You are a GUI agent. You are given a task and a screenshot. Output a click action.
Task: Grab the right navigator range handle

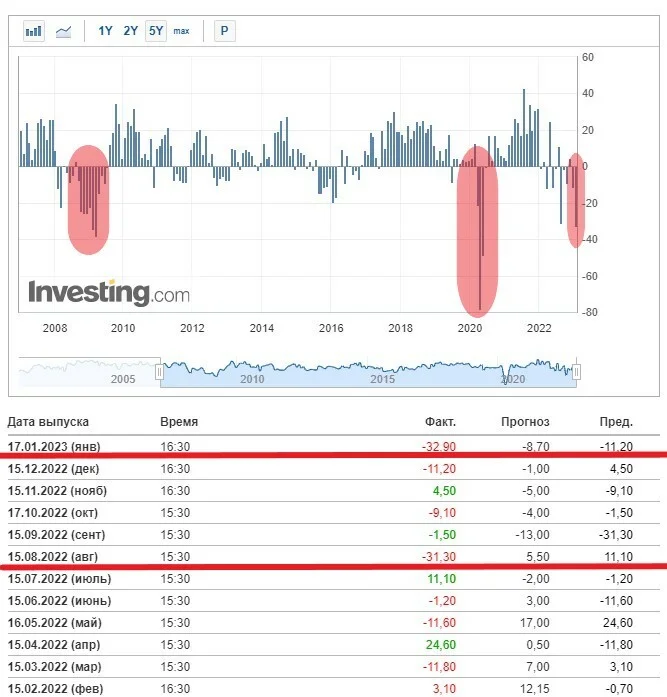(576, 372)
